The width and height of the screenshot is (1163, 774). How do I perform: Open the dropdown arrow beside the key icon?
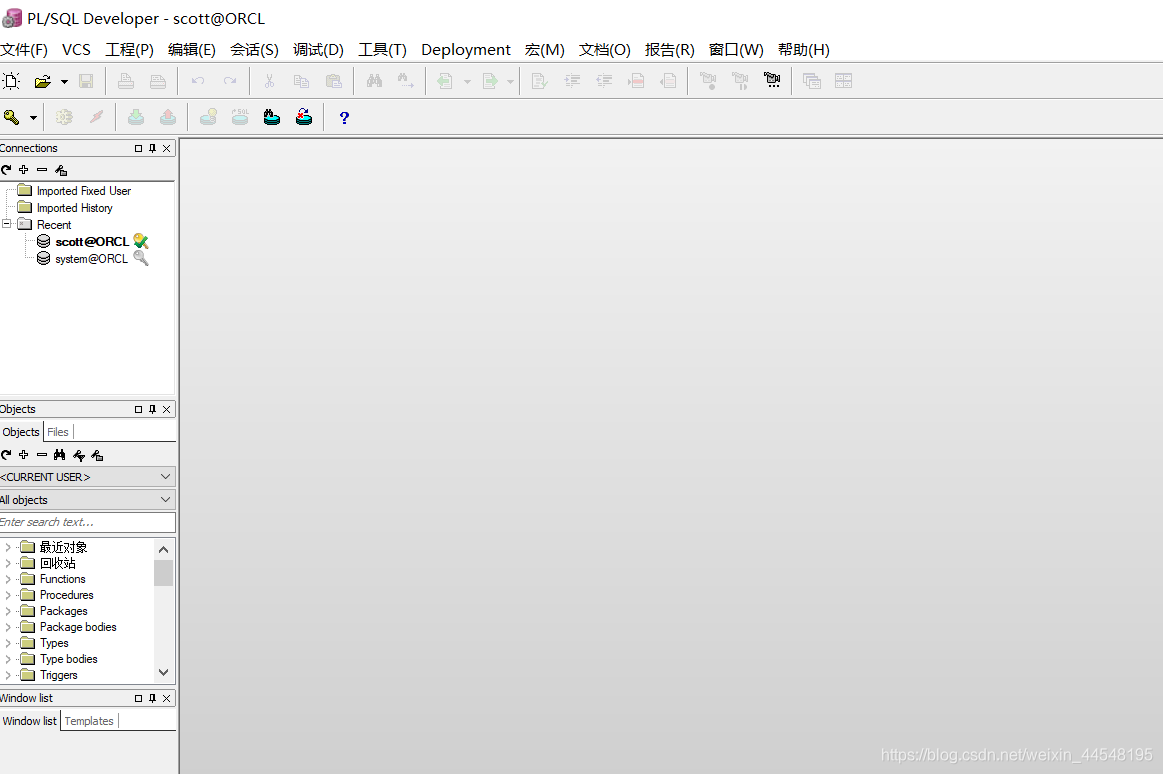tap(33, 118)
